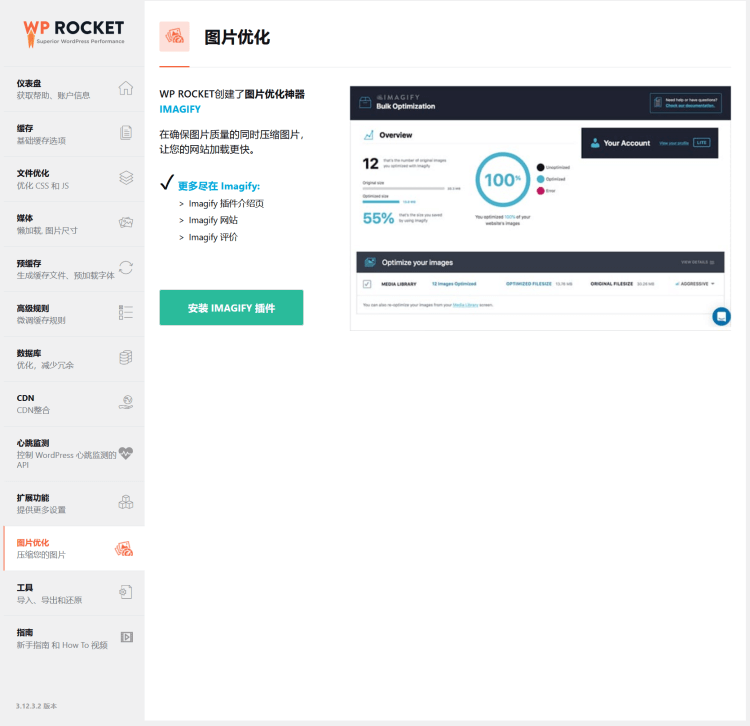Screen dimensions: 750x726
Task: Click the Imagify Bulk Optimization box icon
Action: [x=365, y=102]
